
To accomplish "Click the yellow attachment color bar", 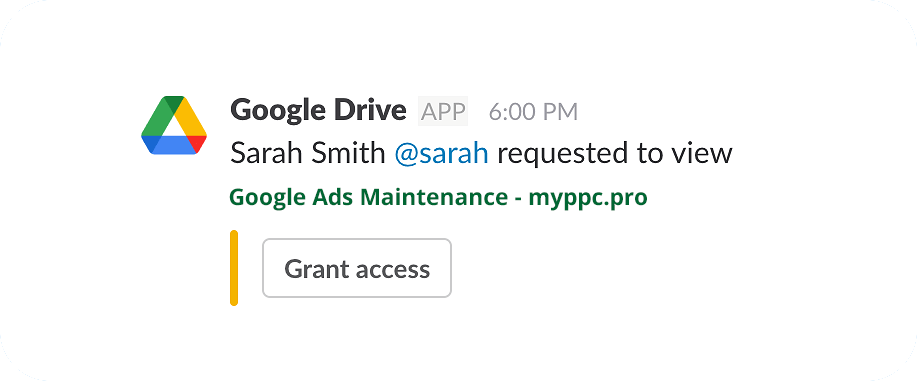I will (234, 268).
